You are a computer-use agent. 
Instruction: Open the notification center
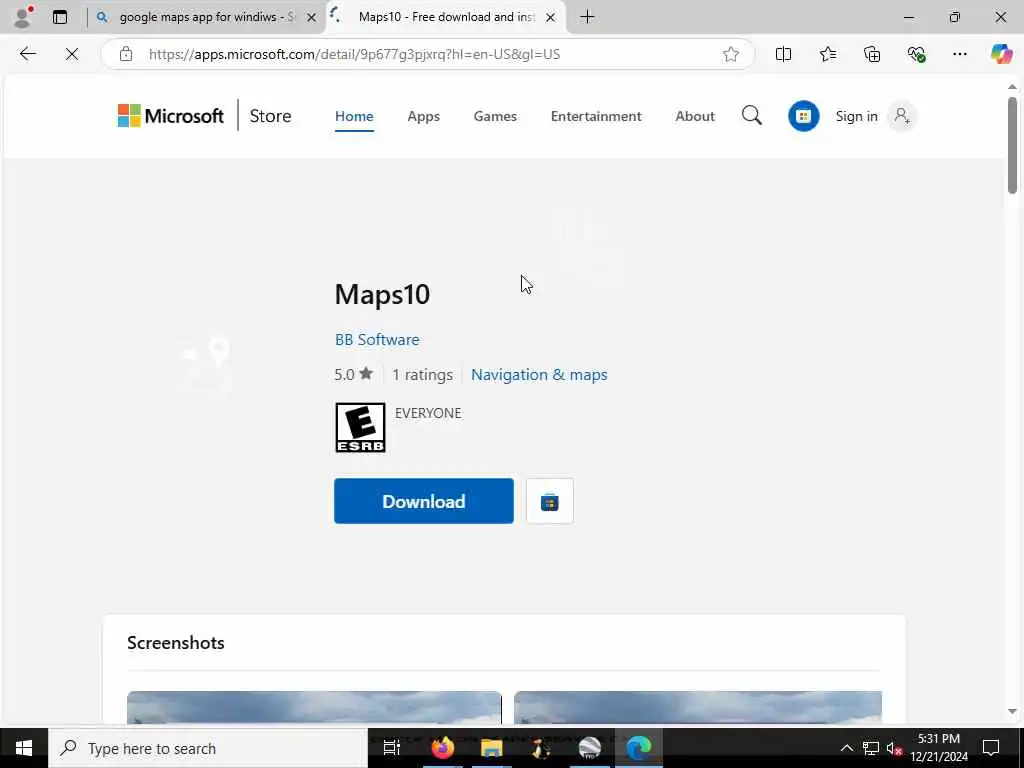[x=991, y=748]
